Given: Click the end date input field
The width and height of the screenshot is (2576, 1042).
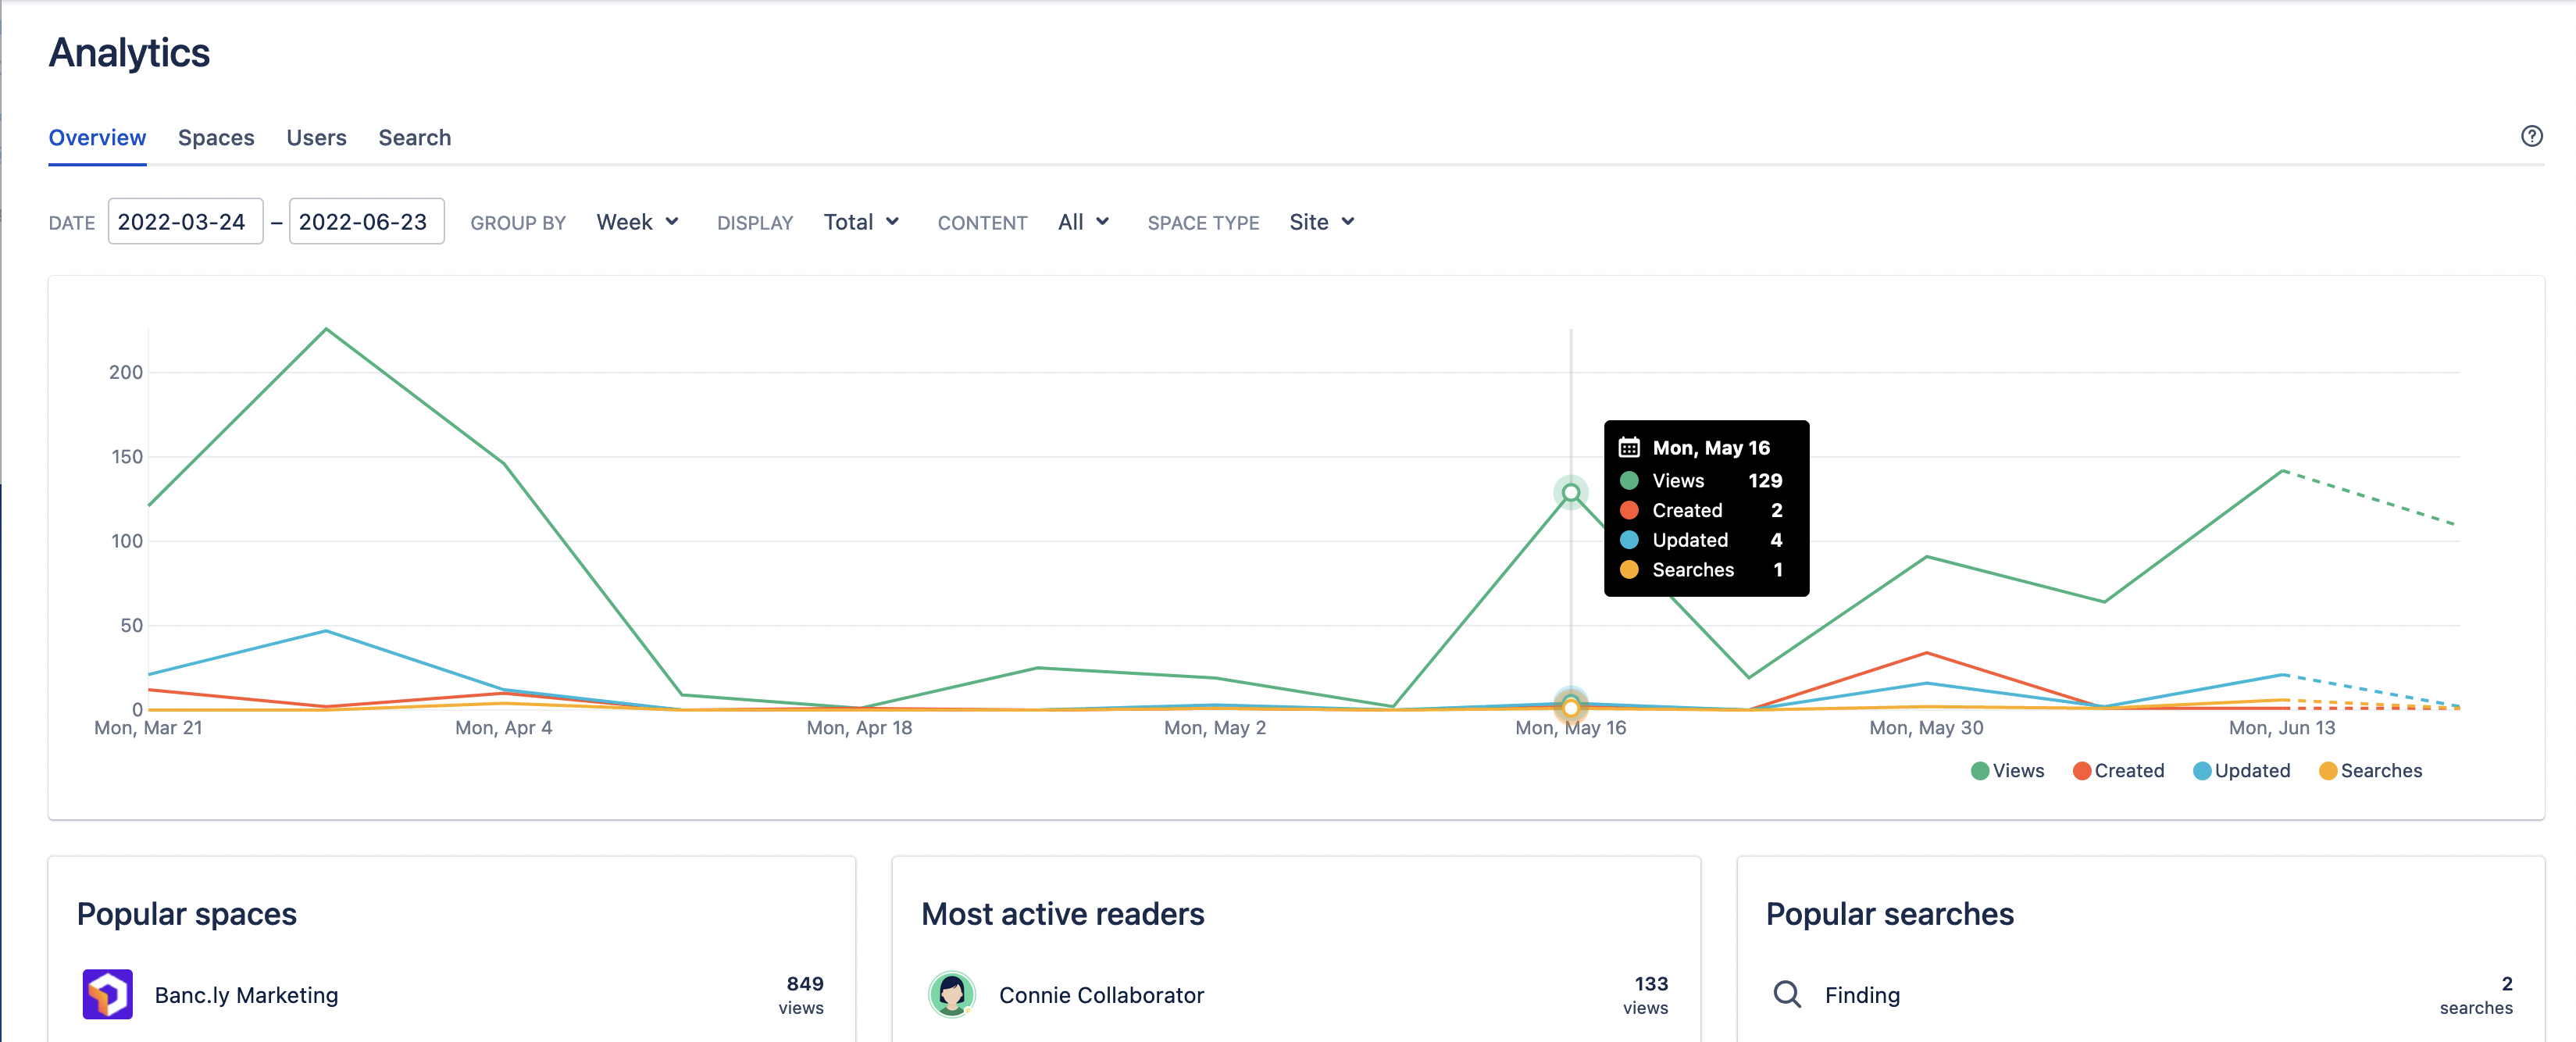Looking at the screenshot, I should tap(363, 220).
